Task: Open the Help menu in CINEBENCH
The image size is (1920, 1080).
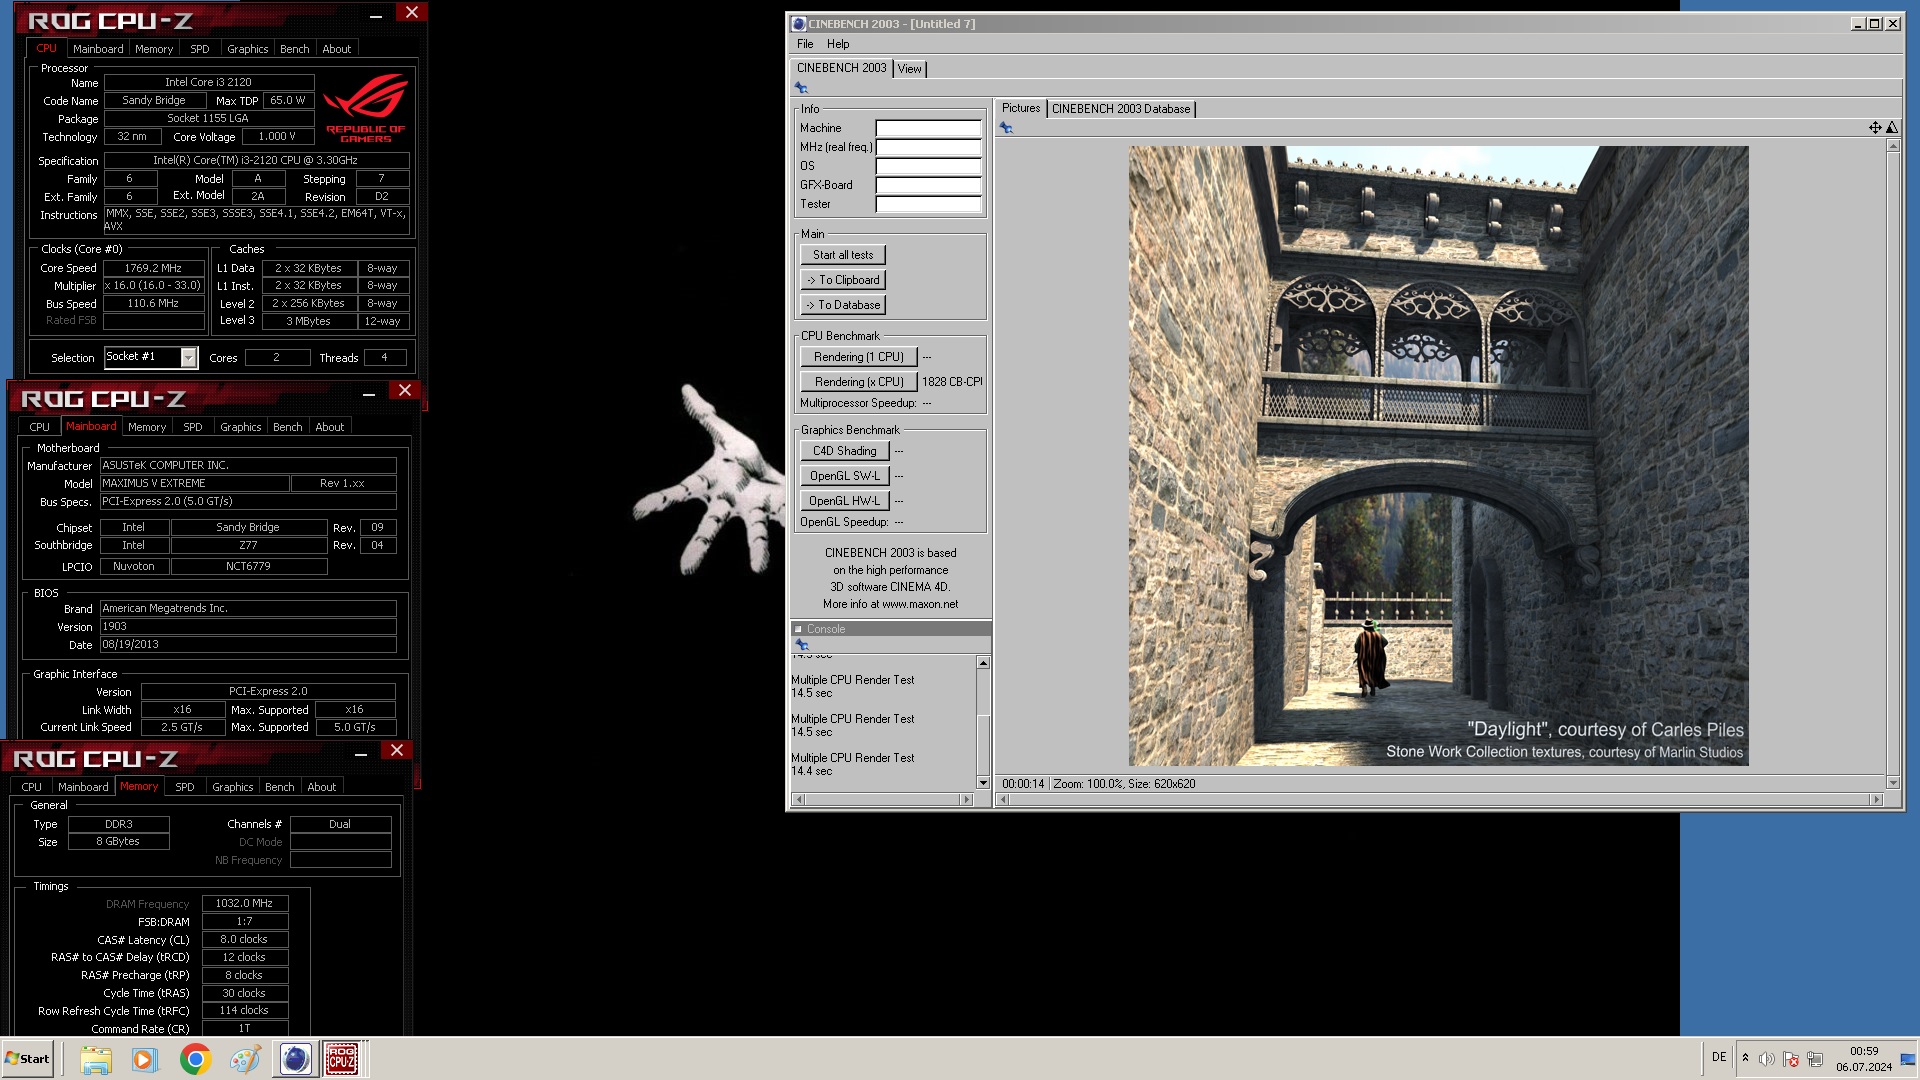Action: (x=838, y=44)
